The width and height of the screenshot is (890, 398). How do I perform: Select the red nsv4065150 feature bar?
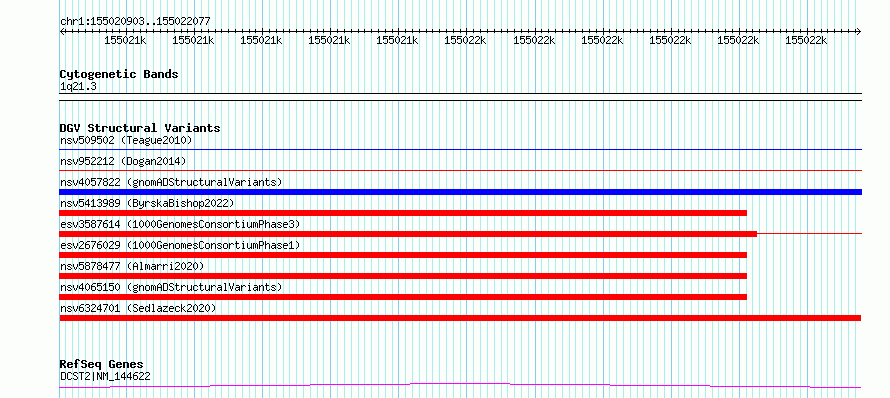pyautogui.click(x=403, y=297)
